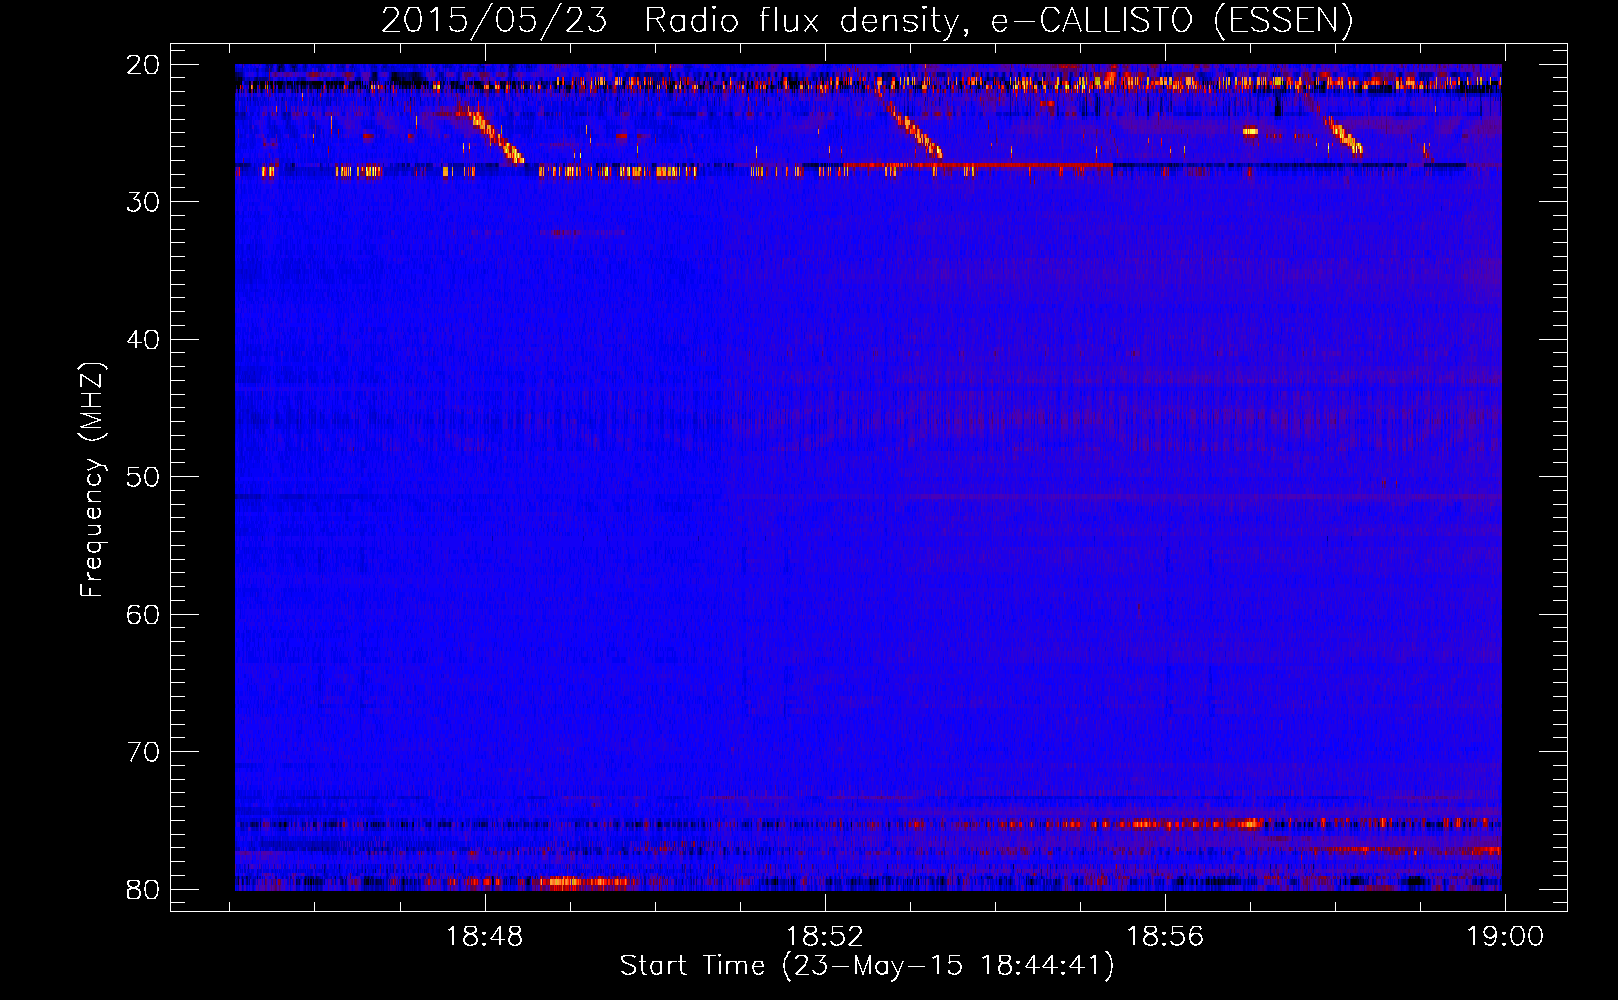Viewport: 1618px width, 1000px height.
Task: Click the 60 frequency tick label
Action: pyautogui.click(x=144, y=614)
